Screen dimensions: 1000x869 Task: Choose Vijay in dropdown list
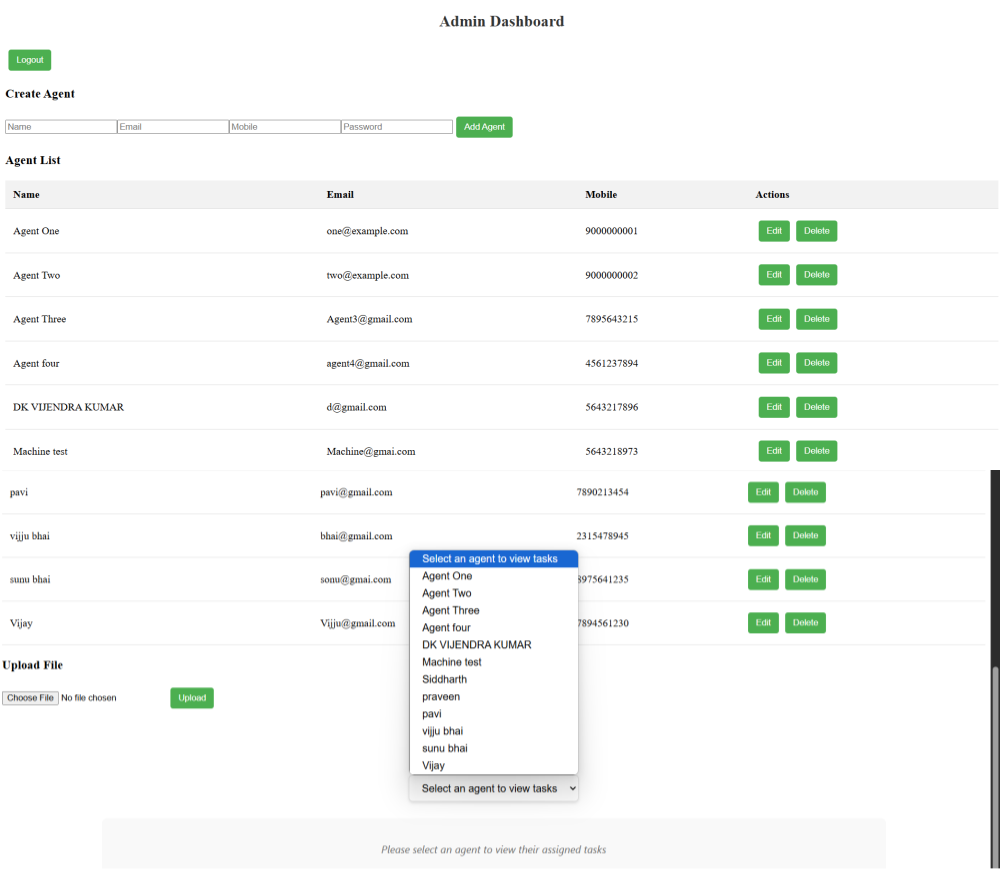coord(494,766)
